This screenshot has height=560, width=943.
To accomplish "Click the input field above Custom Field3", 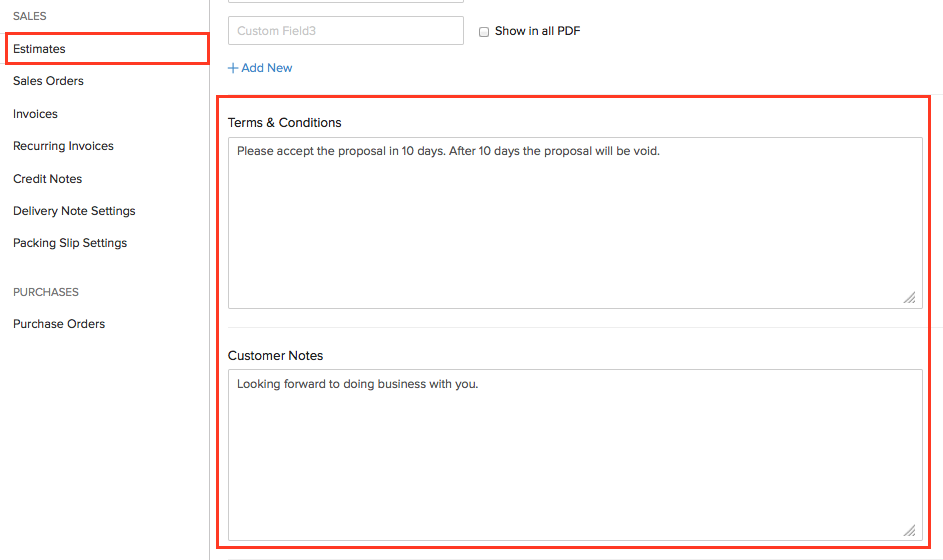I will 345,2.
